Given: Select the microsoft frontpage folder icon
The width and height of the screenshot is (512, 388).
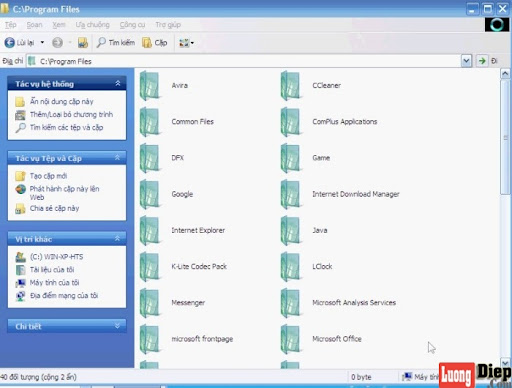Looking at the screenshot, I should [x=150, y=339].
